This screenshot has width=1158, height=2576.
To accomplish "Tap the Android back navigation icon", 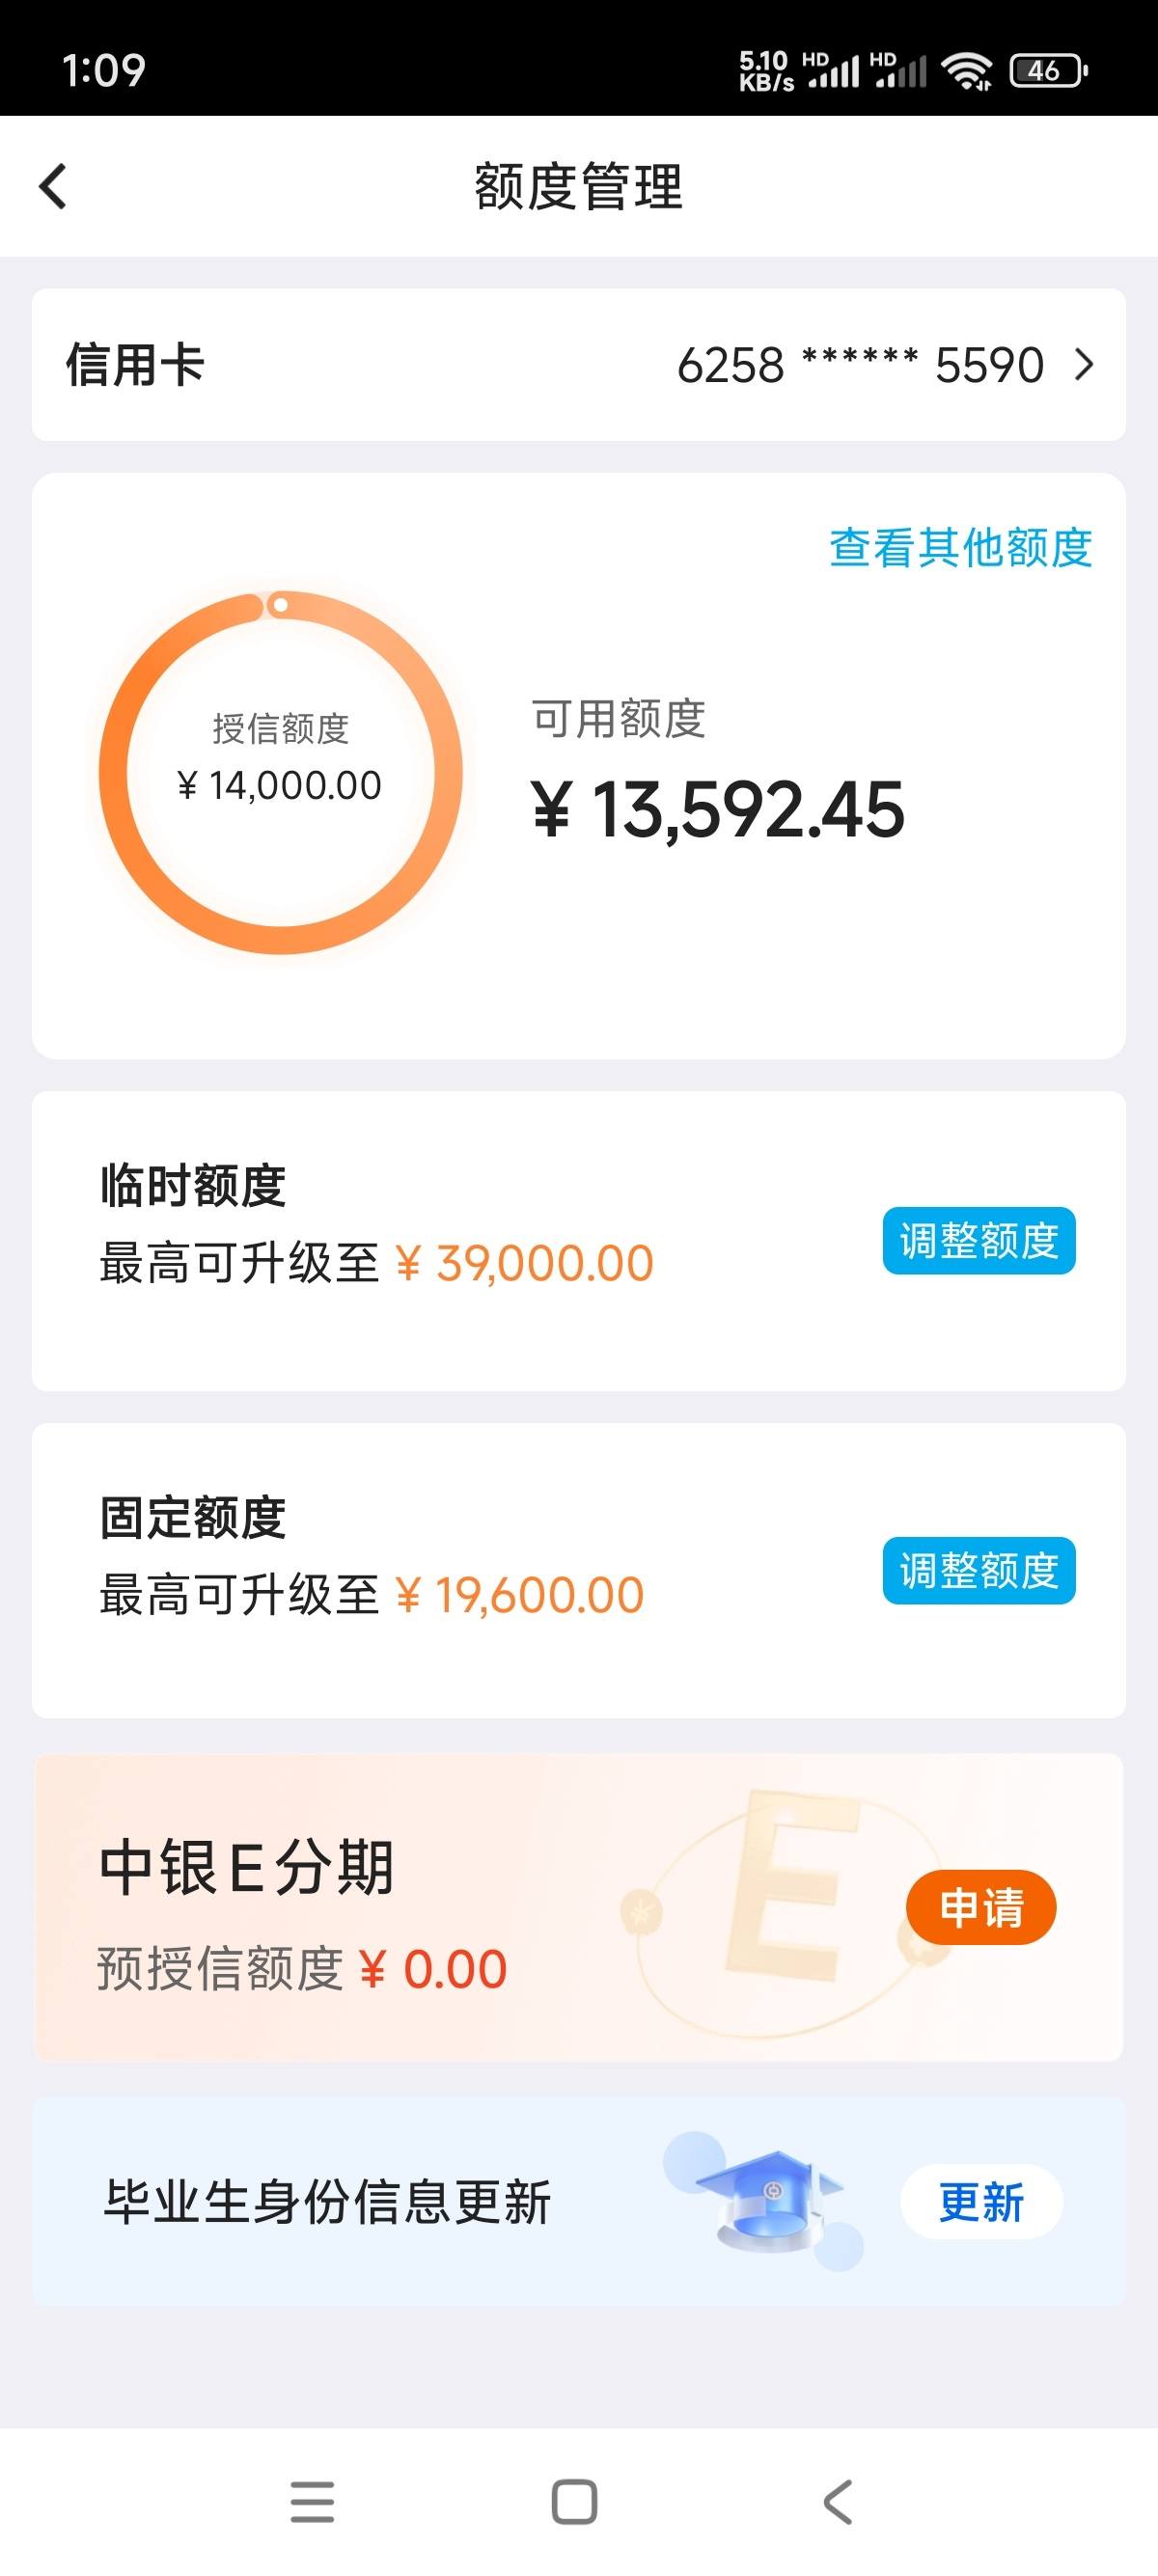I will tap(838, 2503).
